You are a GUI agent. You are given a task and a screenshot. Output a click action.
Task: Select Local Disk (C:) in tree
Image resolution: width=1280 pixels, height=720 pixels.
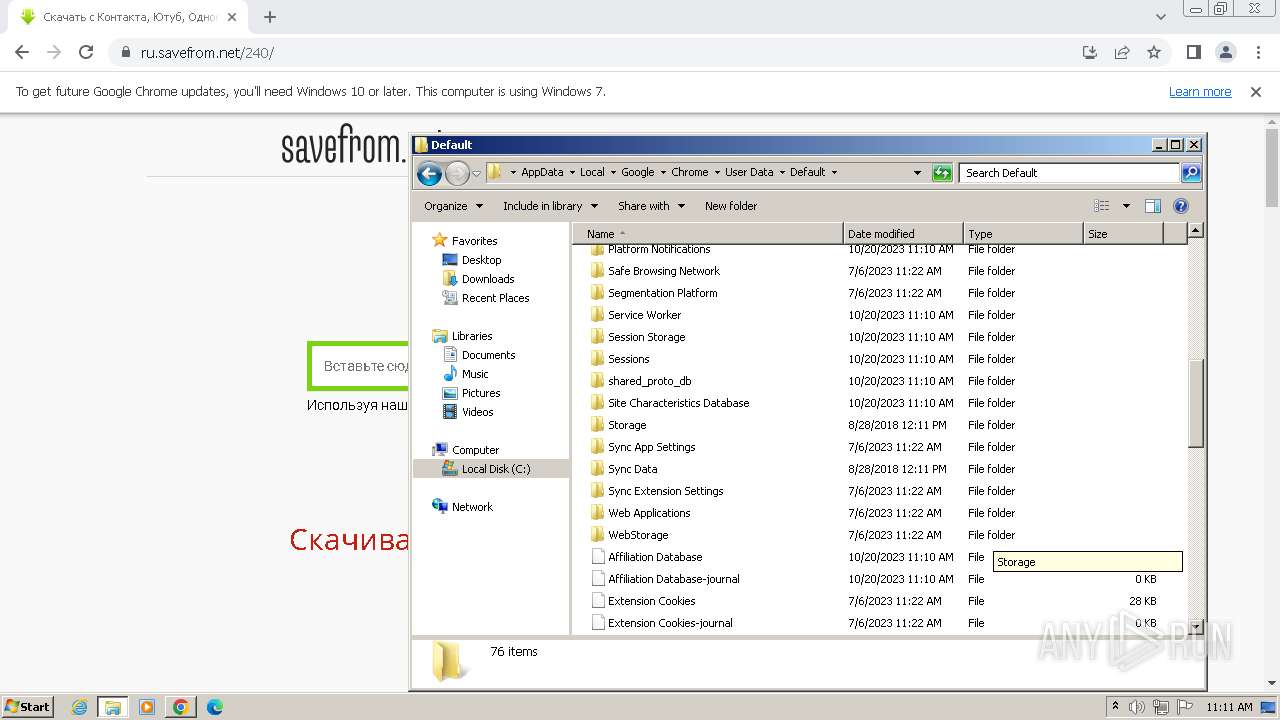(495, 469)
